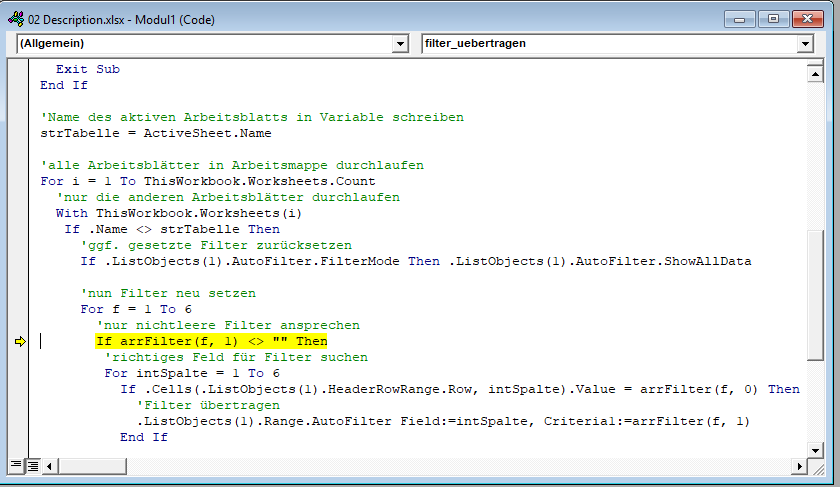Click the yellow execution arrow in margin
Image resolution: width=840 pixels, height=487 pixels.
(x=19, y=342)
